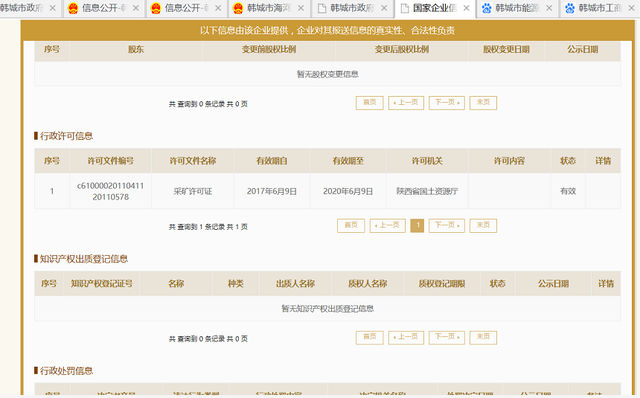
Task: Click the Baidu paw icon on 韩城市能源 tab
Action: 486,8
